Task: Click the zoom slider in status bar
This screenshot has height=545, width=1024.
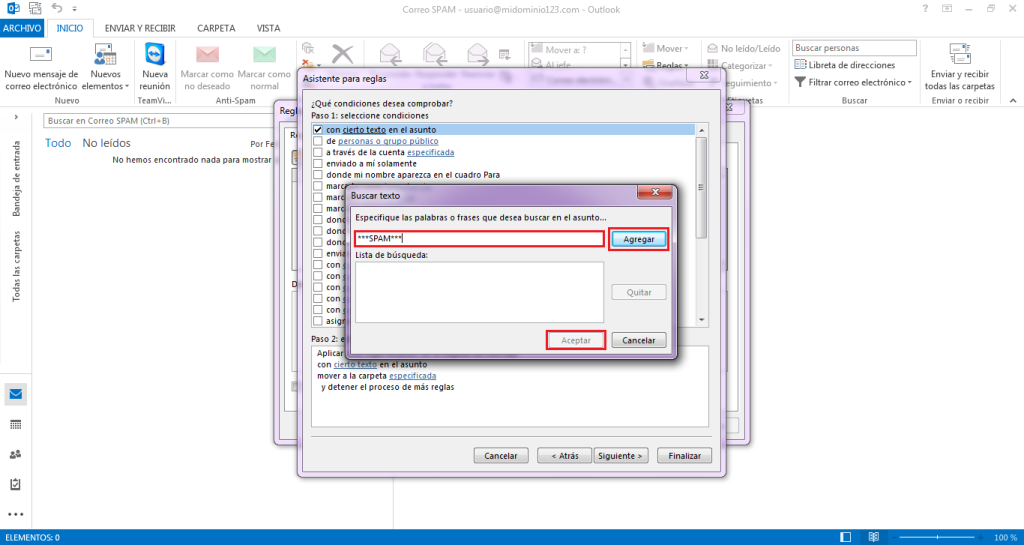Action: tap(939, 537)
